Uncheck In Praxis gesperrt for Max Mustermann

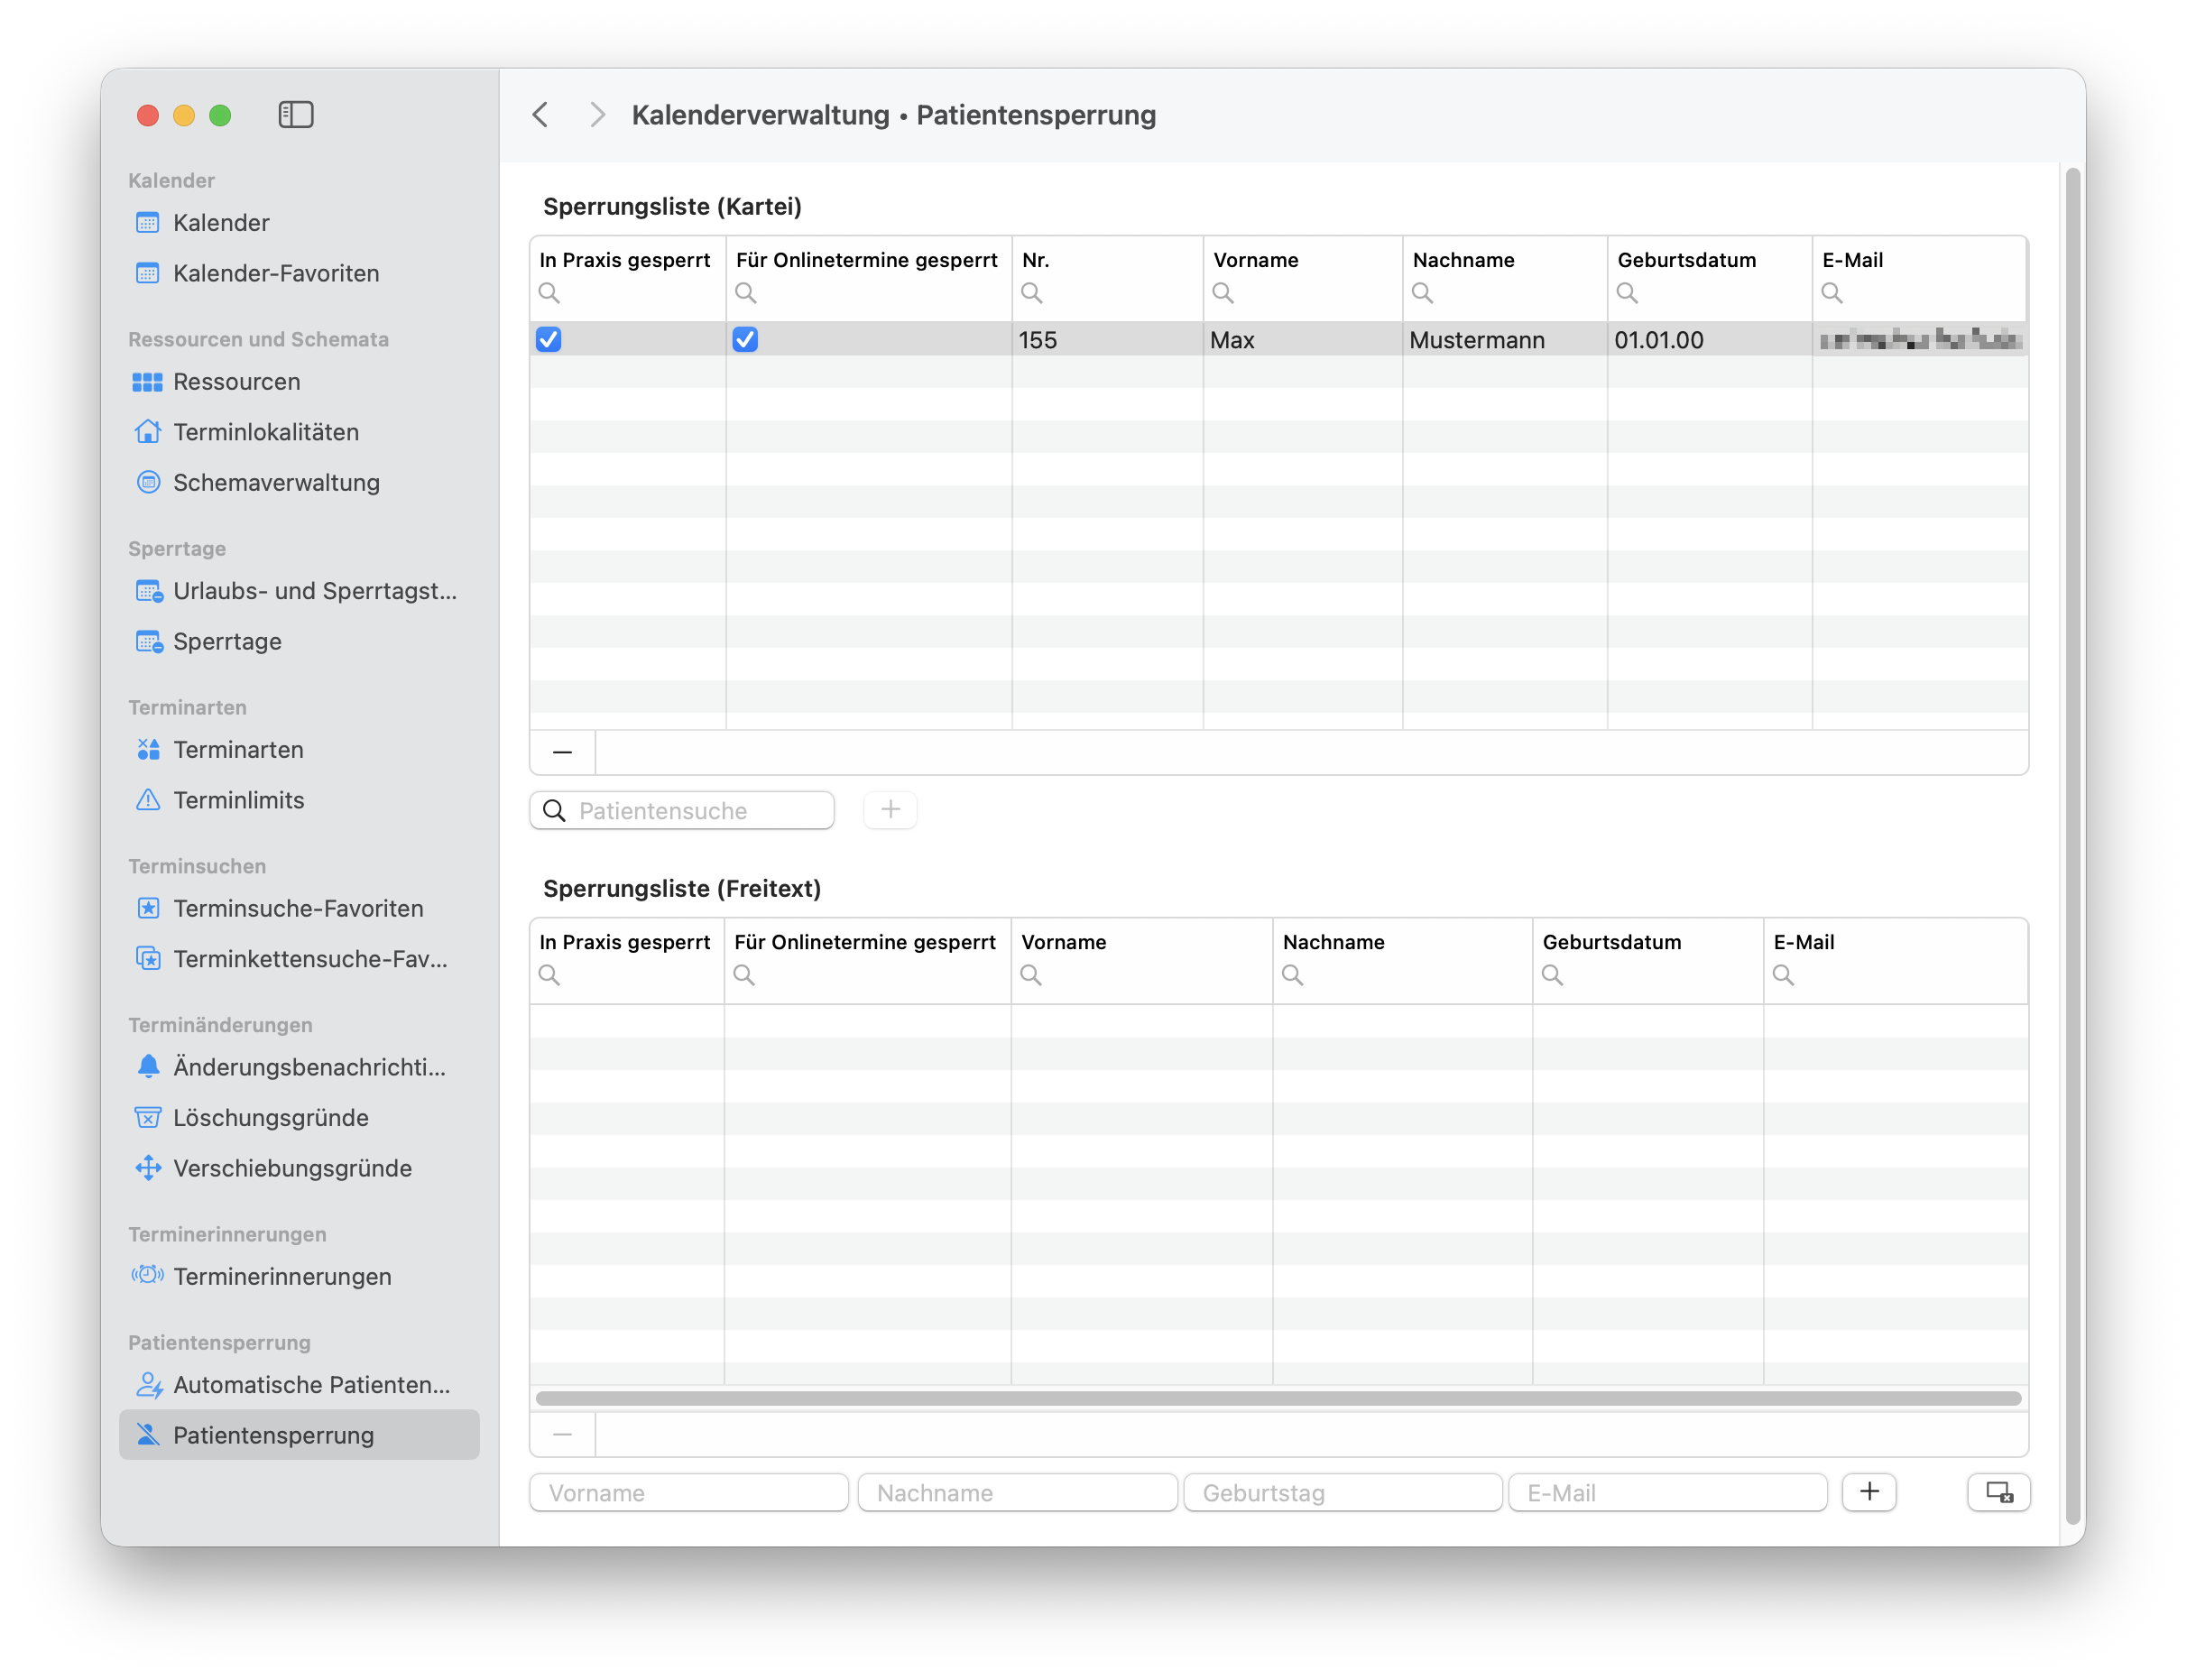pyautogui.click(x=548, y=340)
